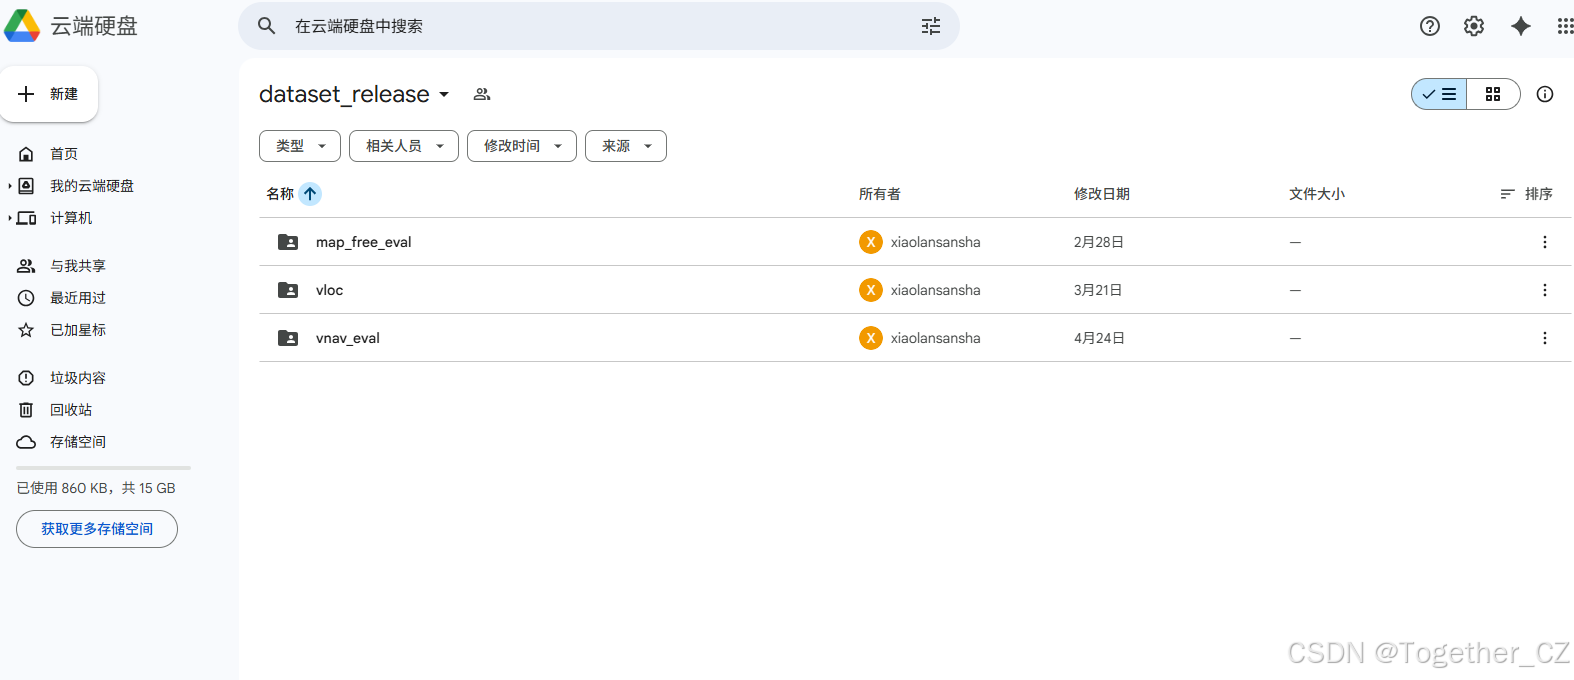The image size is (1574, 680).
Task: Switch to list layout view
Action: pyautogui.click(x=1439, y=94)
